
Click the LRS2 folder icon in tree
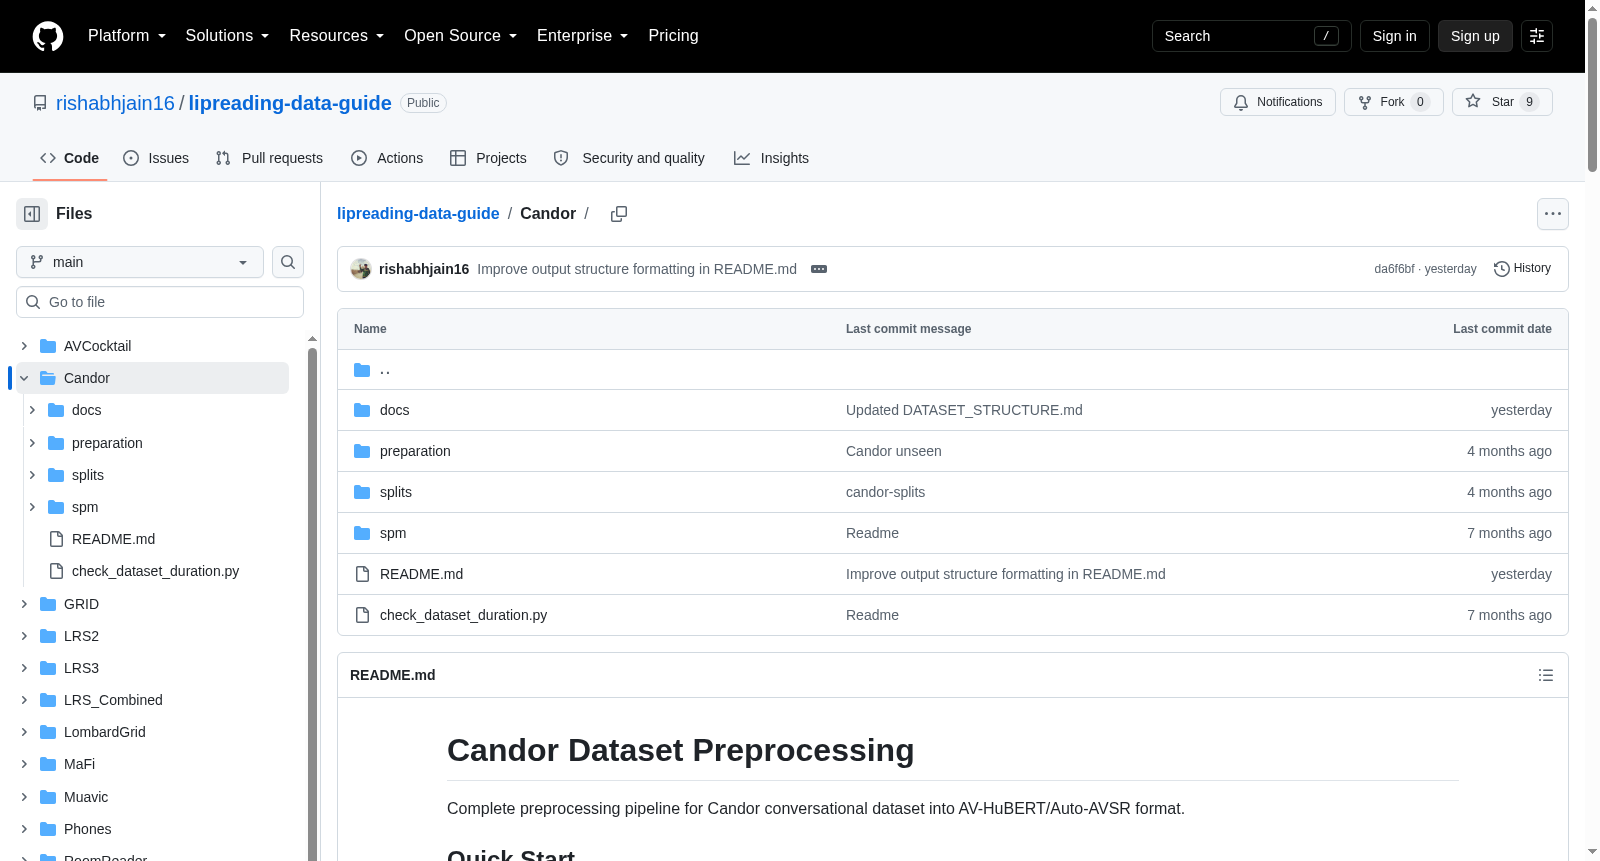click(x=48, y=636)
